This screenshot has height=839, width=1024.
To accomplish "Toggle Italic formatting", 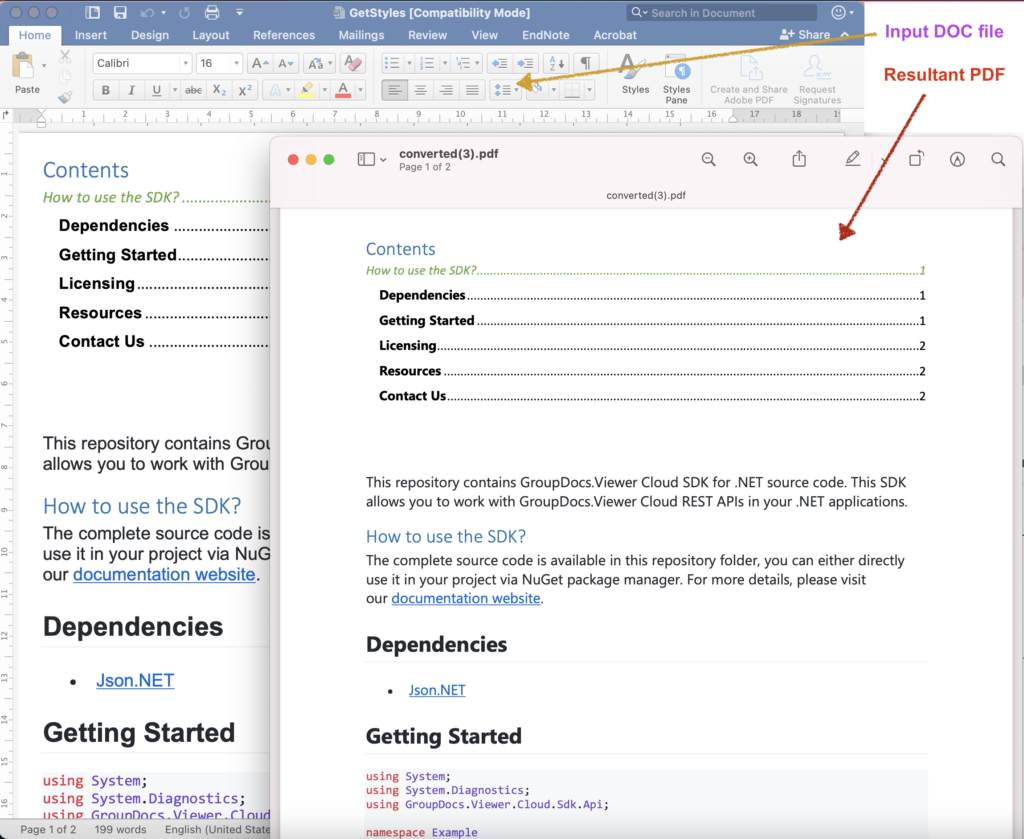I will [x=131, y=90].
